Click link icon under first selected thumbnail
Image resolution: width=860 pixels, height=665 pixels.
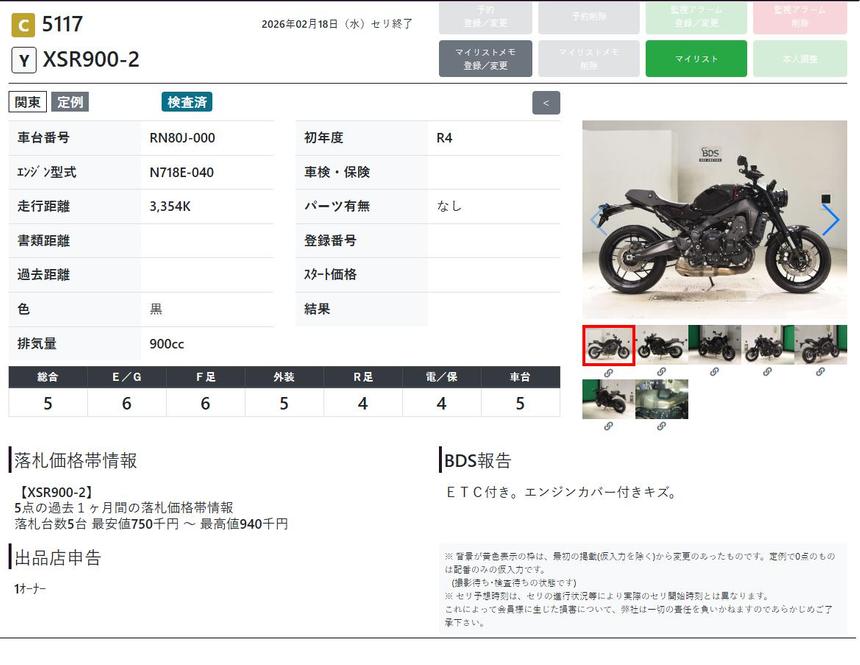608,372
